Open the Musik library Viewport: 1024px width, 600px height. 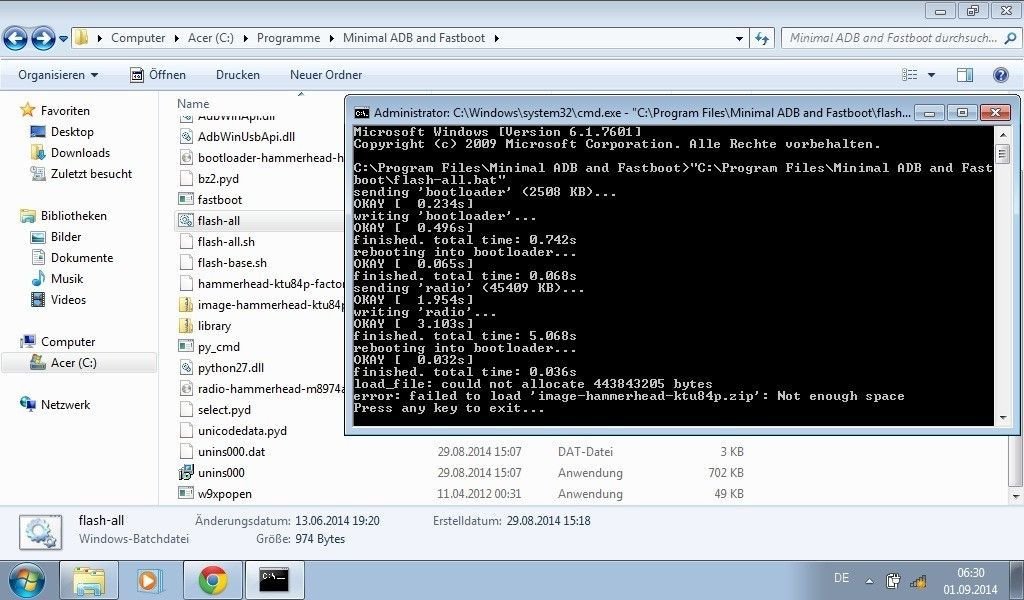pyautogui.click(x=67, y=278)
